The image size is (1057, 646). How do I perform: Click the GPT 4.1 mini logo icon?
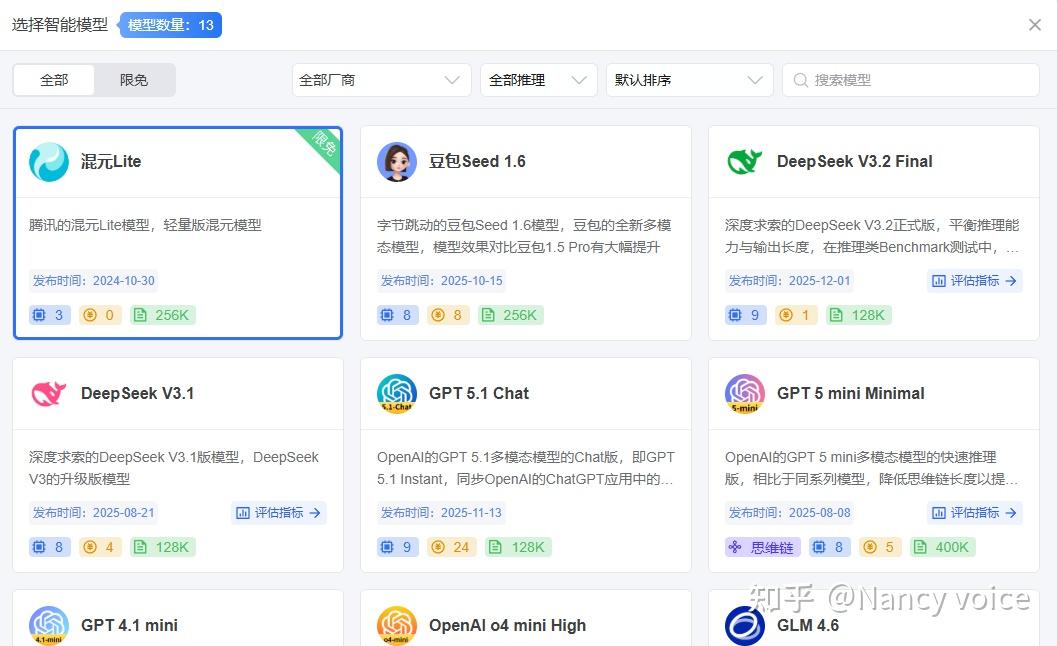pos(49,625)
